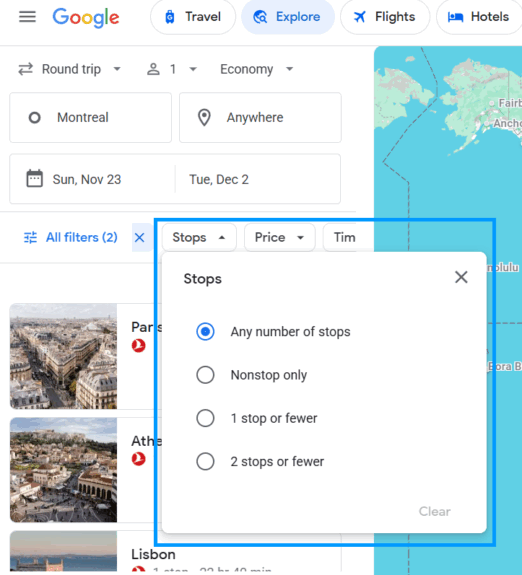Click the Google logo
The width and height of the screenshot is (522, 575).
point(86,18)
